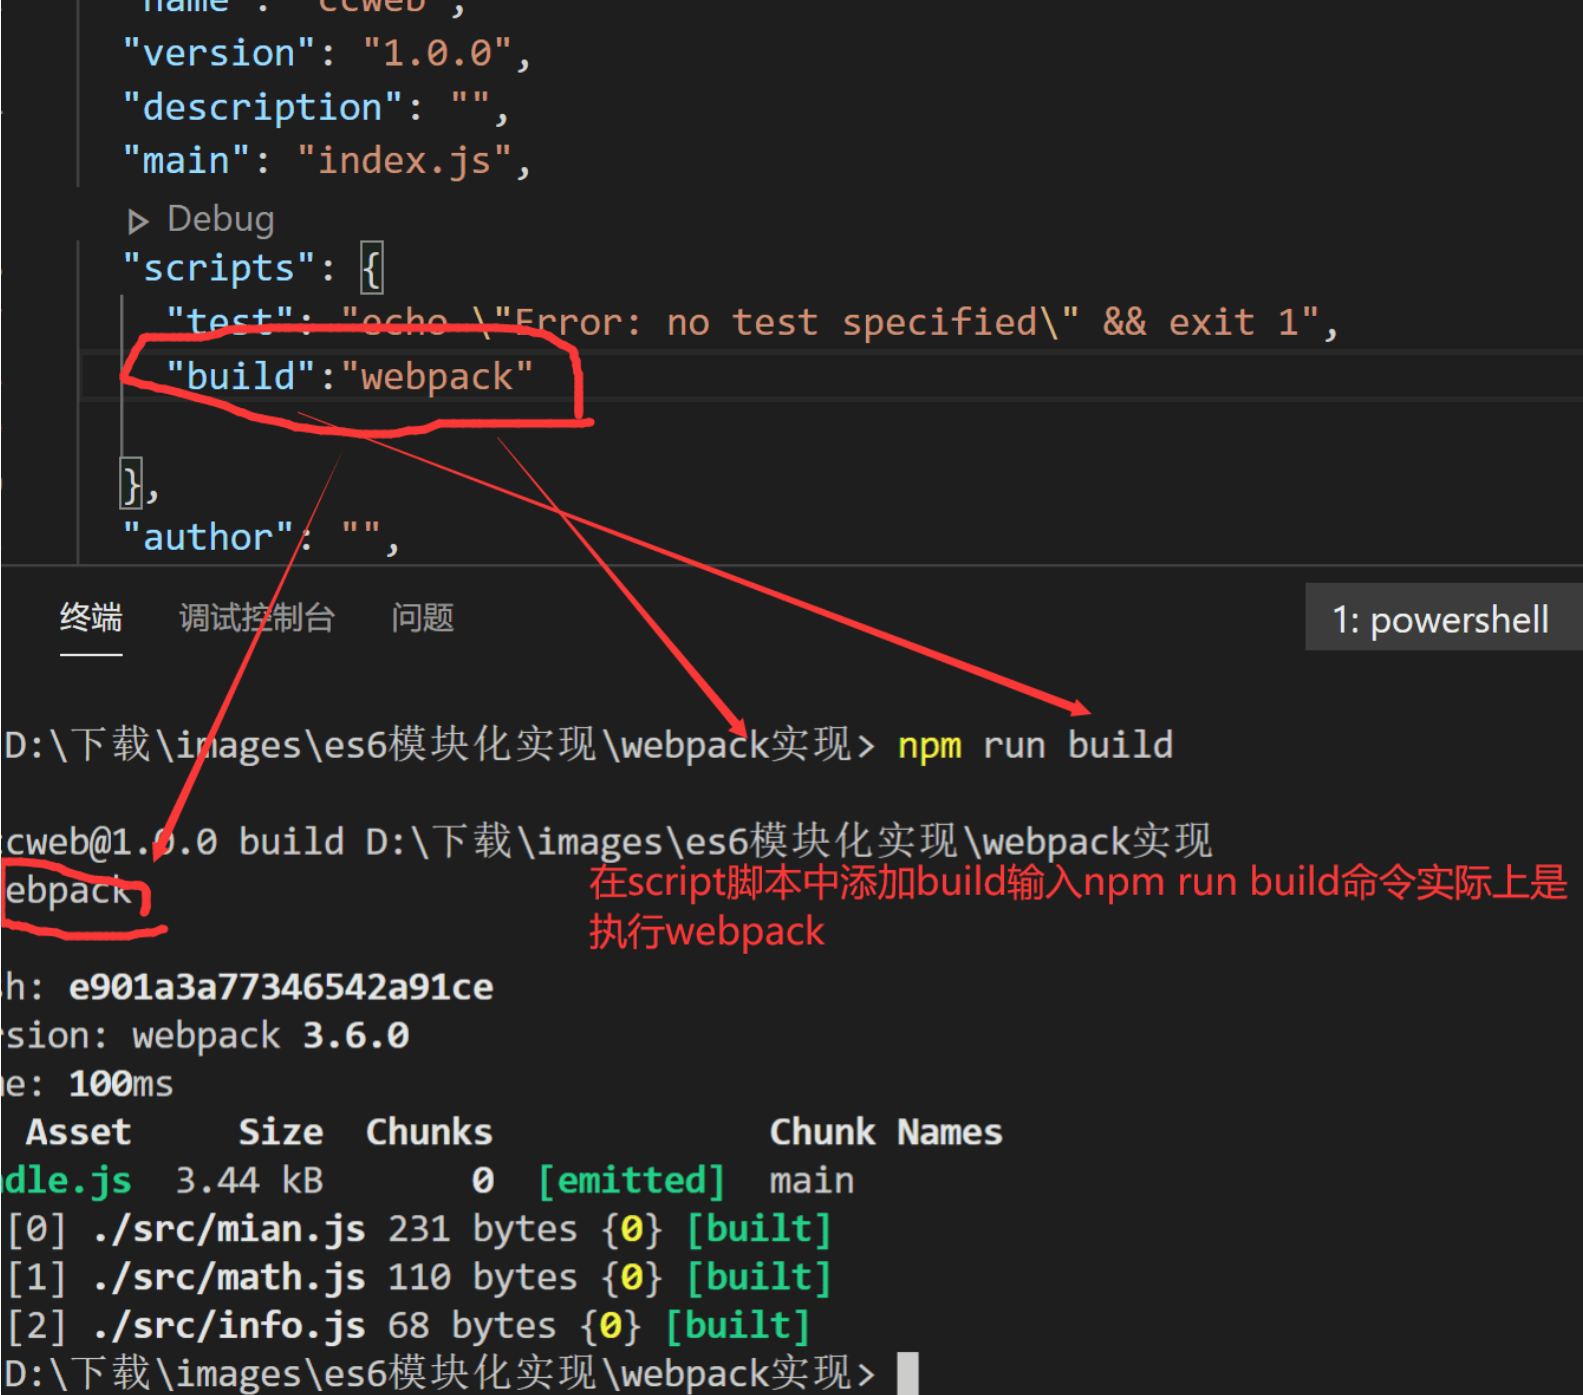Click the 100ms build time value
This screenshot has width=1583, height=1395.
(121, 1084)
